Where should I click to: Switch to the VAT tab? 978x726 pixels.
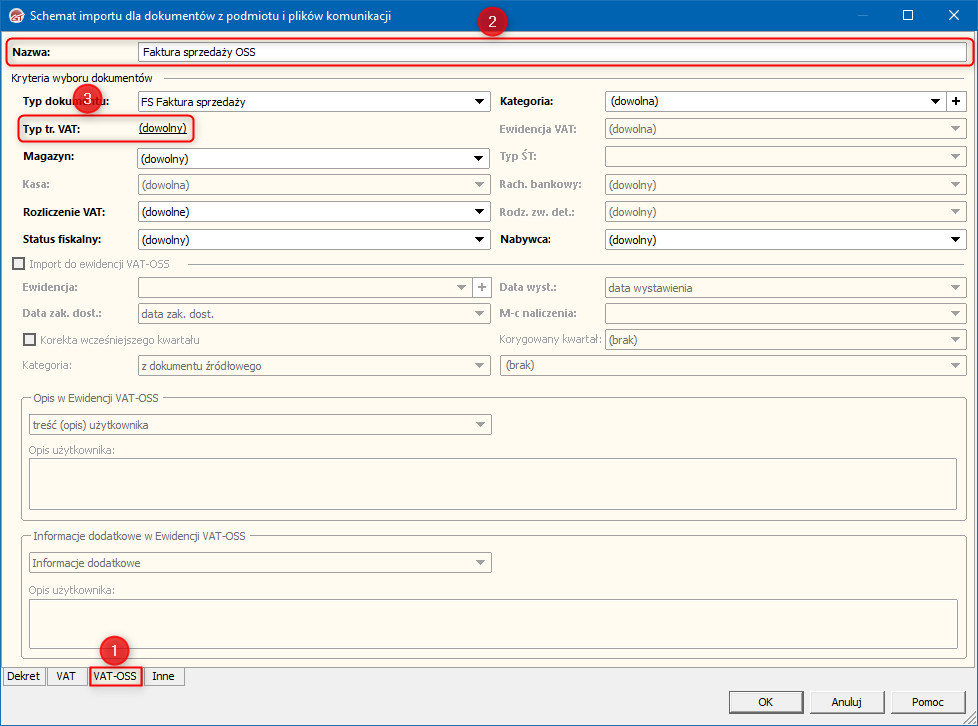66,677
